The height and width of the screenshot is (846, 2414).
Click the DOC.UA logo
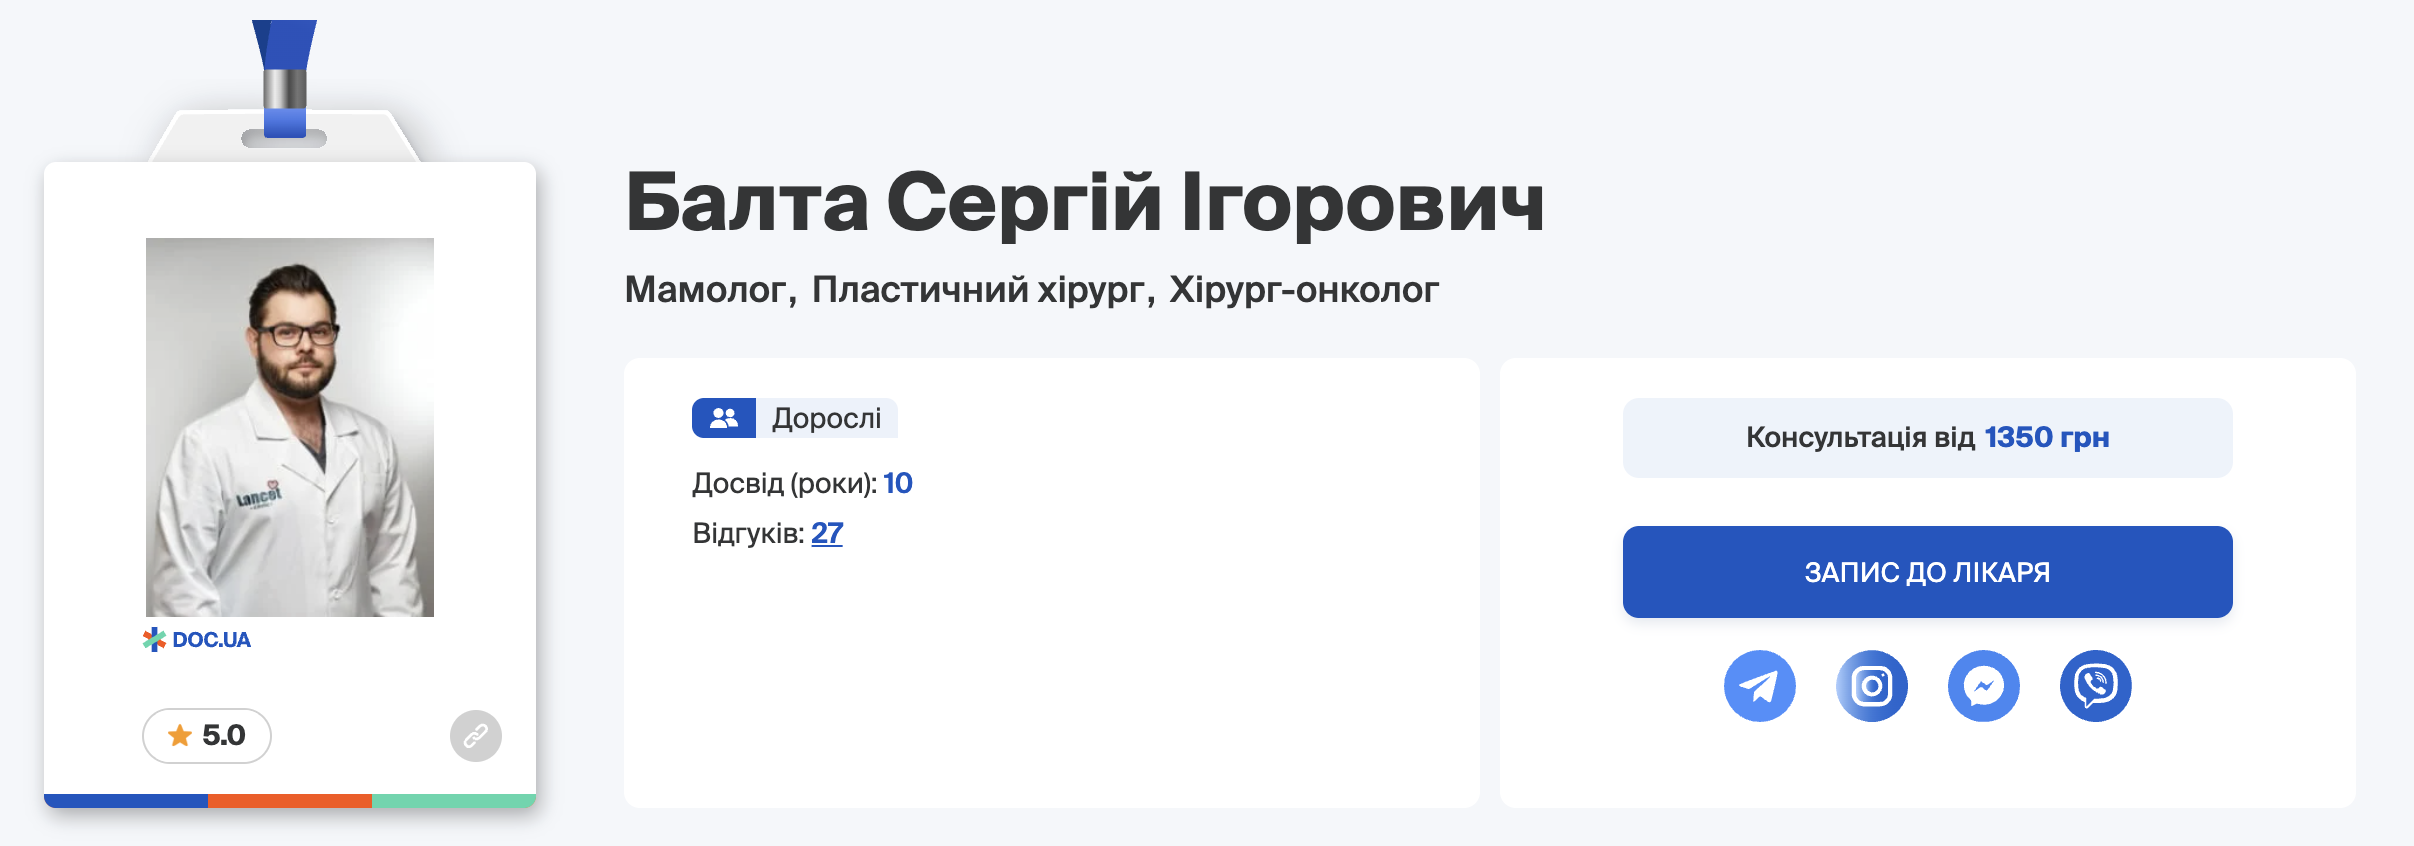point(197,640)
